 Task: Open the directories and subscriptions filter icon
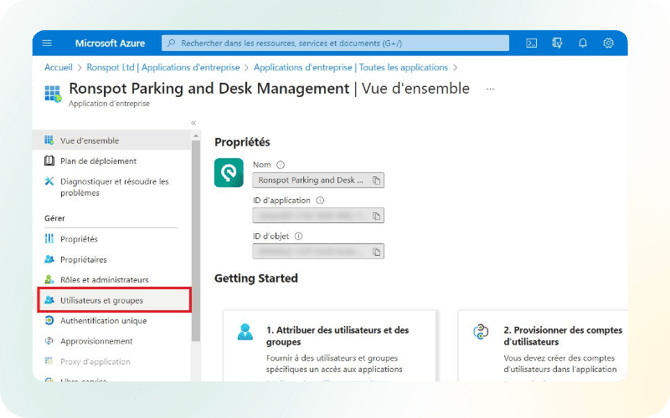[x=557, y=43]
